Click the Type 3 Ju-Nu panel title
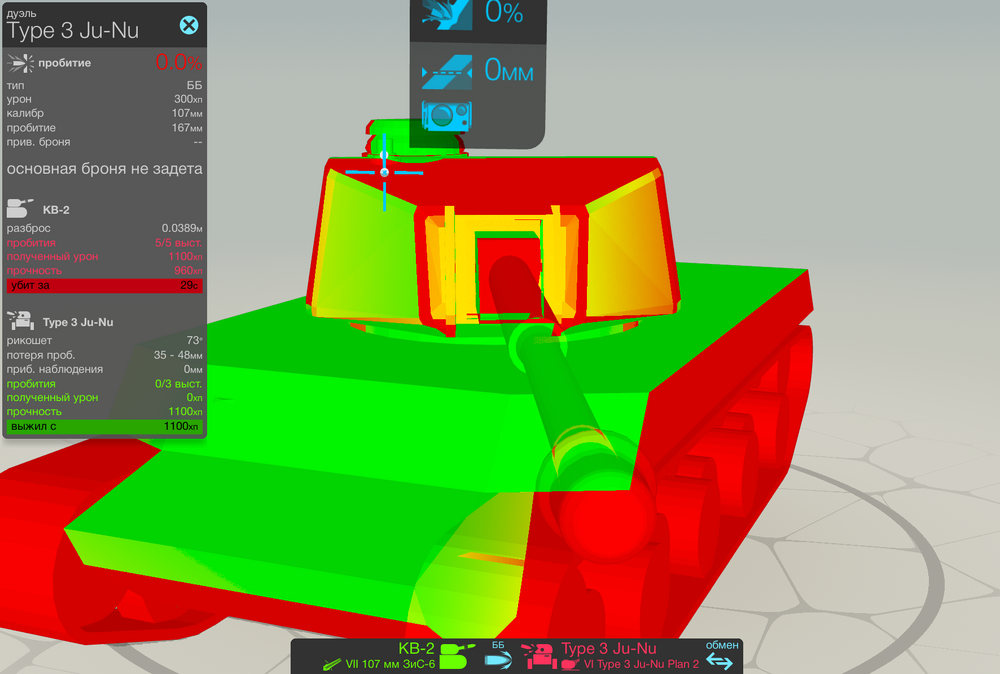Image resolution: width=1000 pixels, height=674 pixels. pos(73,30)
